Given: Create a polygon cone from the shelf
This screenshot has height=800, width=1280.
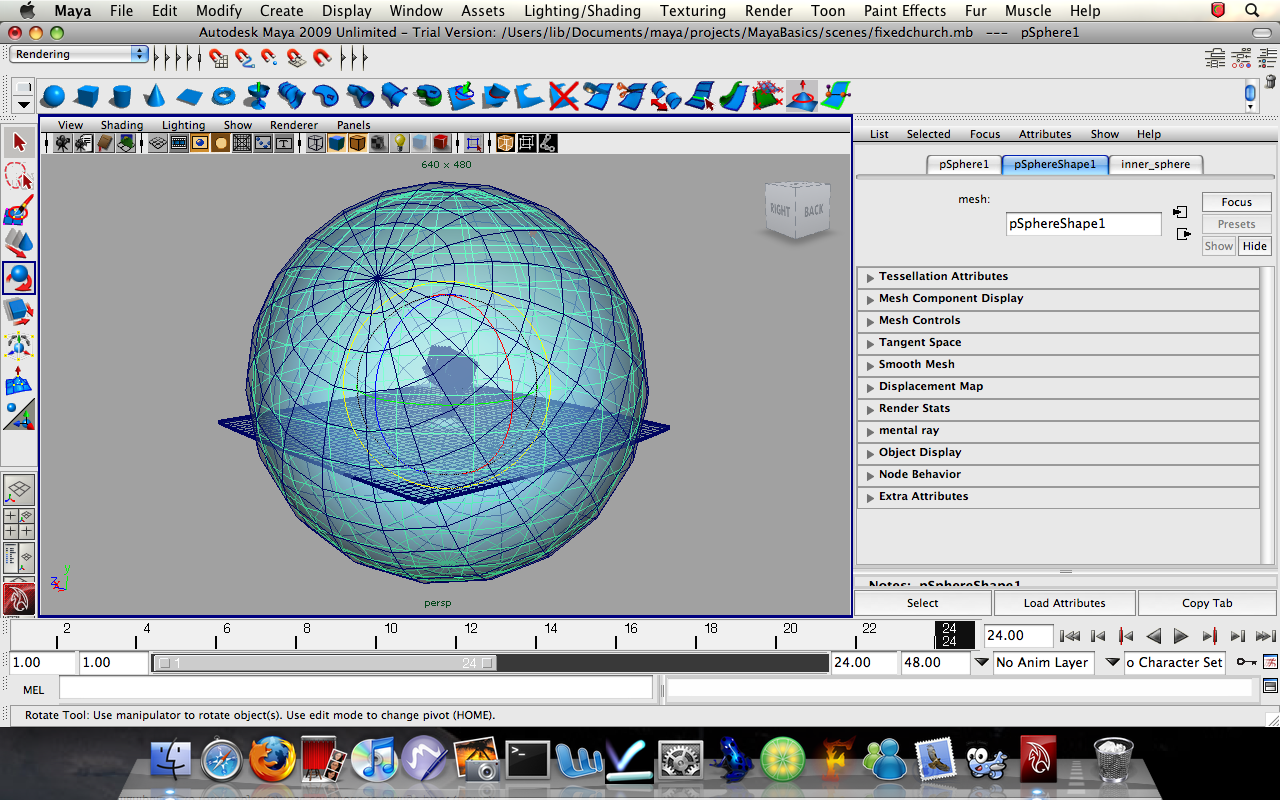Looking at the screenshot, I should (x=155, y=97).
